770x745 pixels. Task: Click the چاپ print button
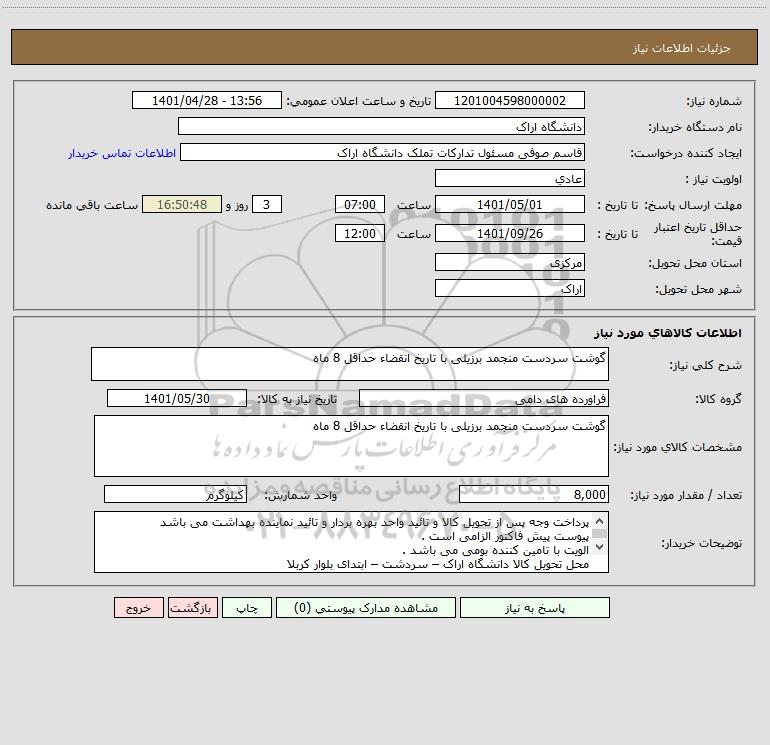247,608
